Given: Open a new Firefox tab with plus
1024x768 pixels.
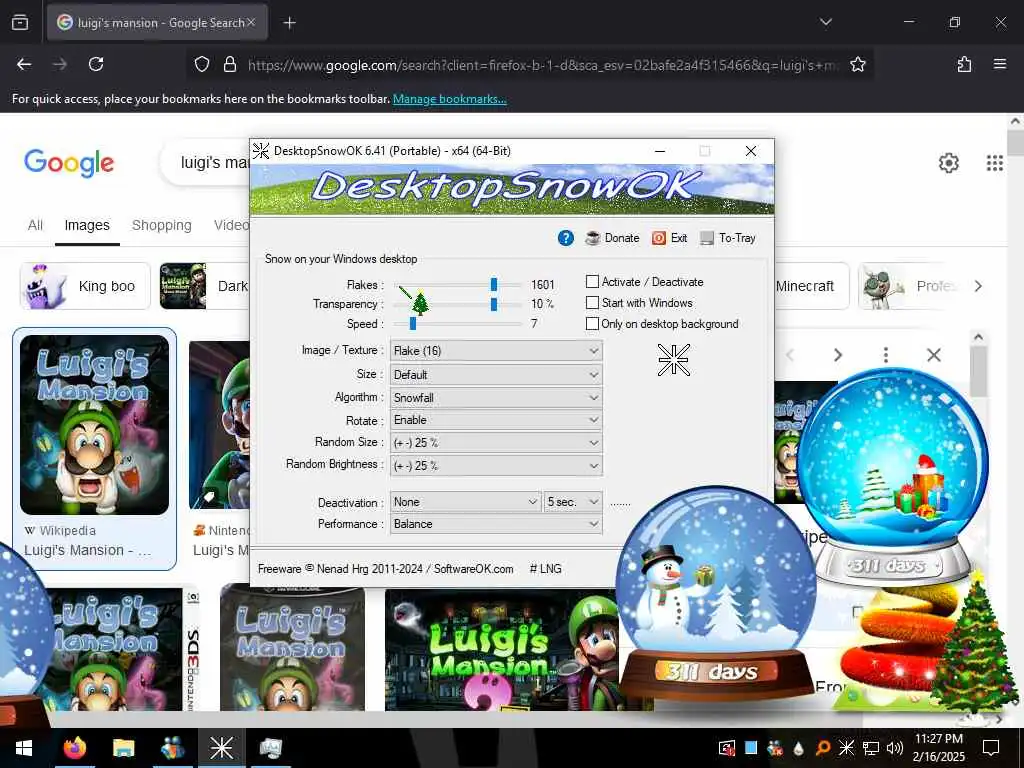Looking at the screenshot, I should [x=289, y=23].
